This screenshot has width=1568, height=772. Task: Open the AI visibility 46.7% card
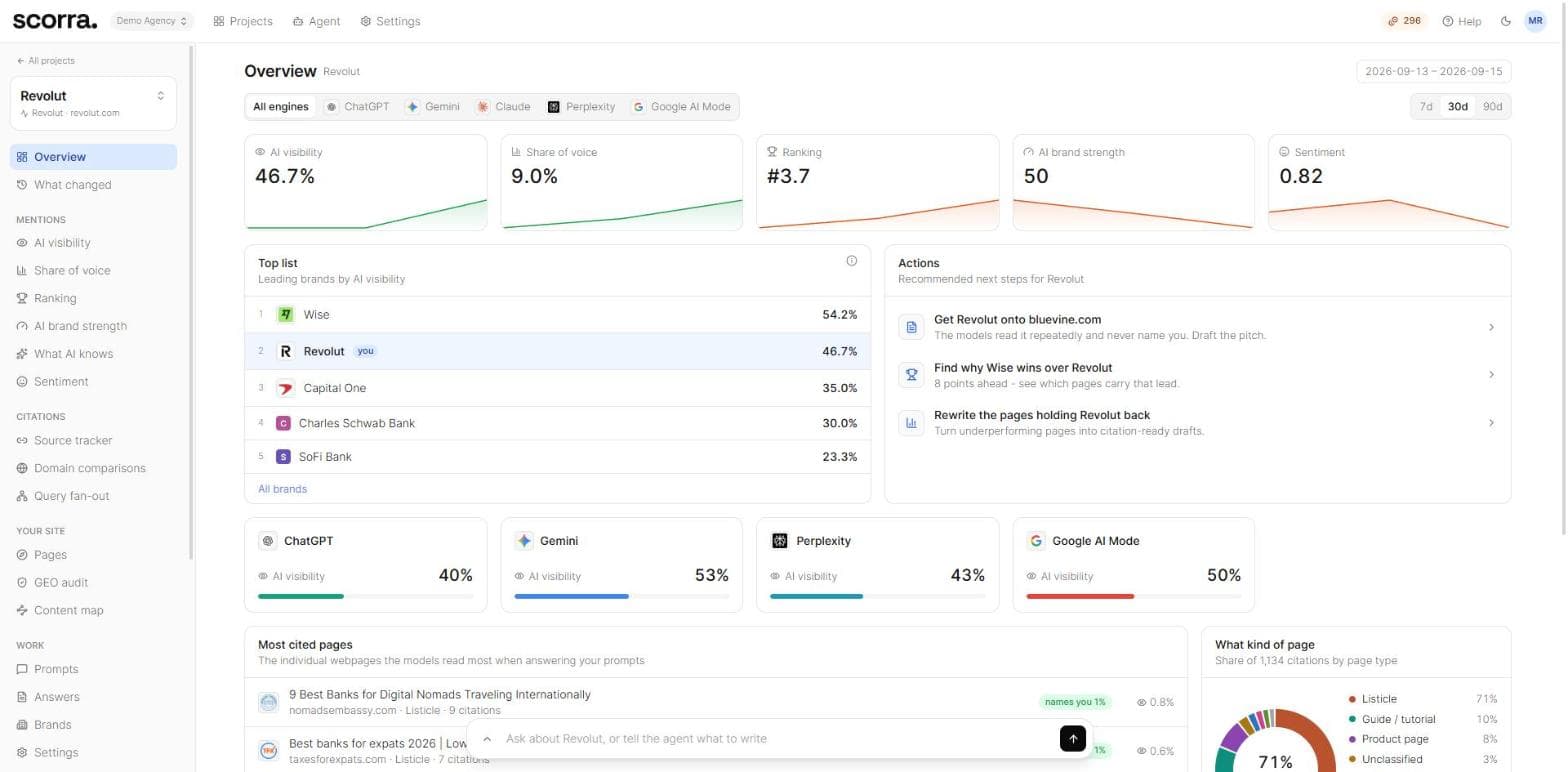pyautogui.click(x=366, y=183)
